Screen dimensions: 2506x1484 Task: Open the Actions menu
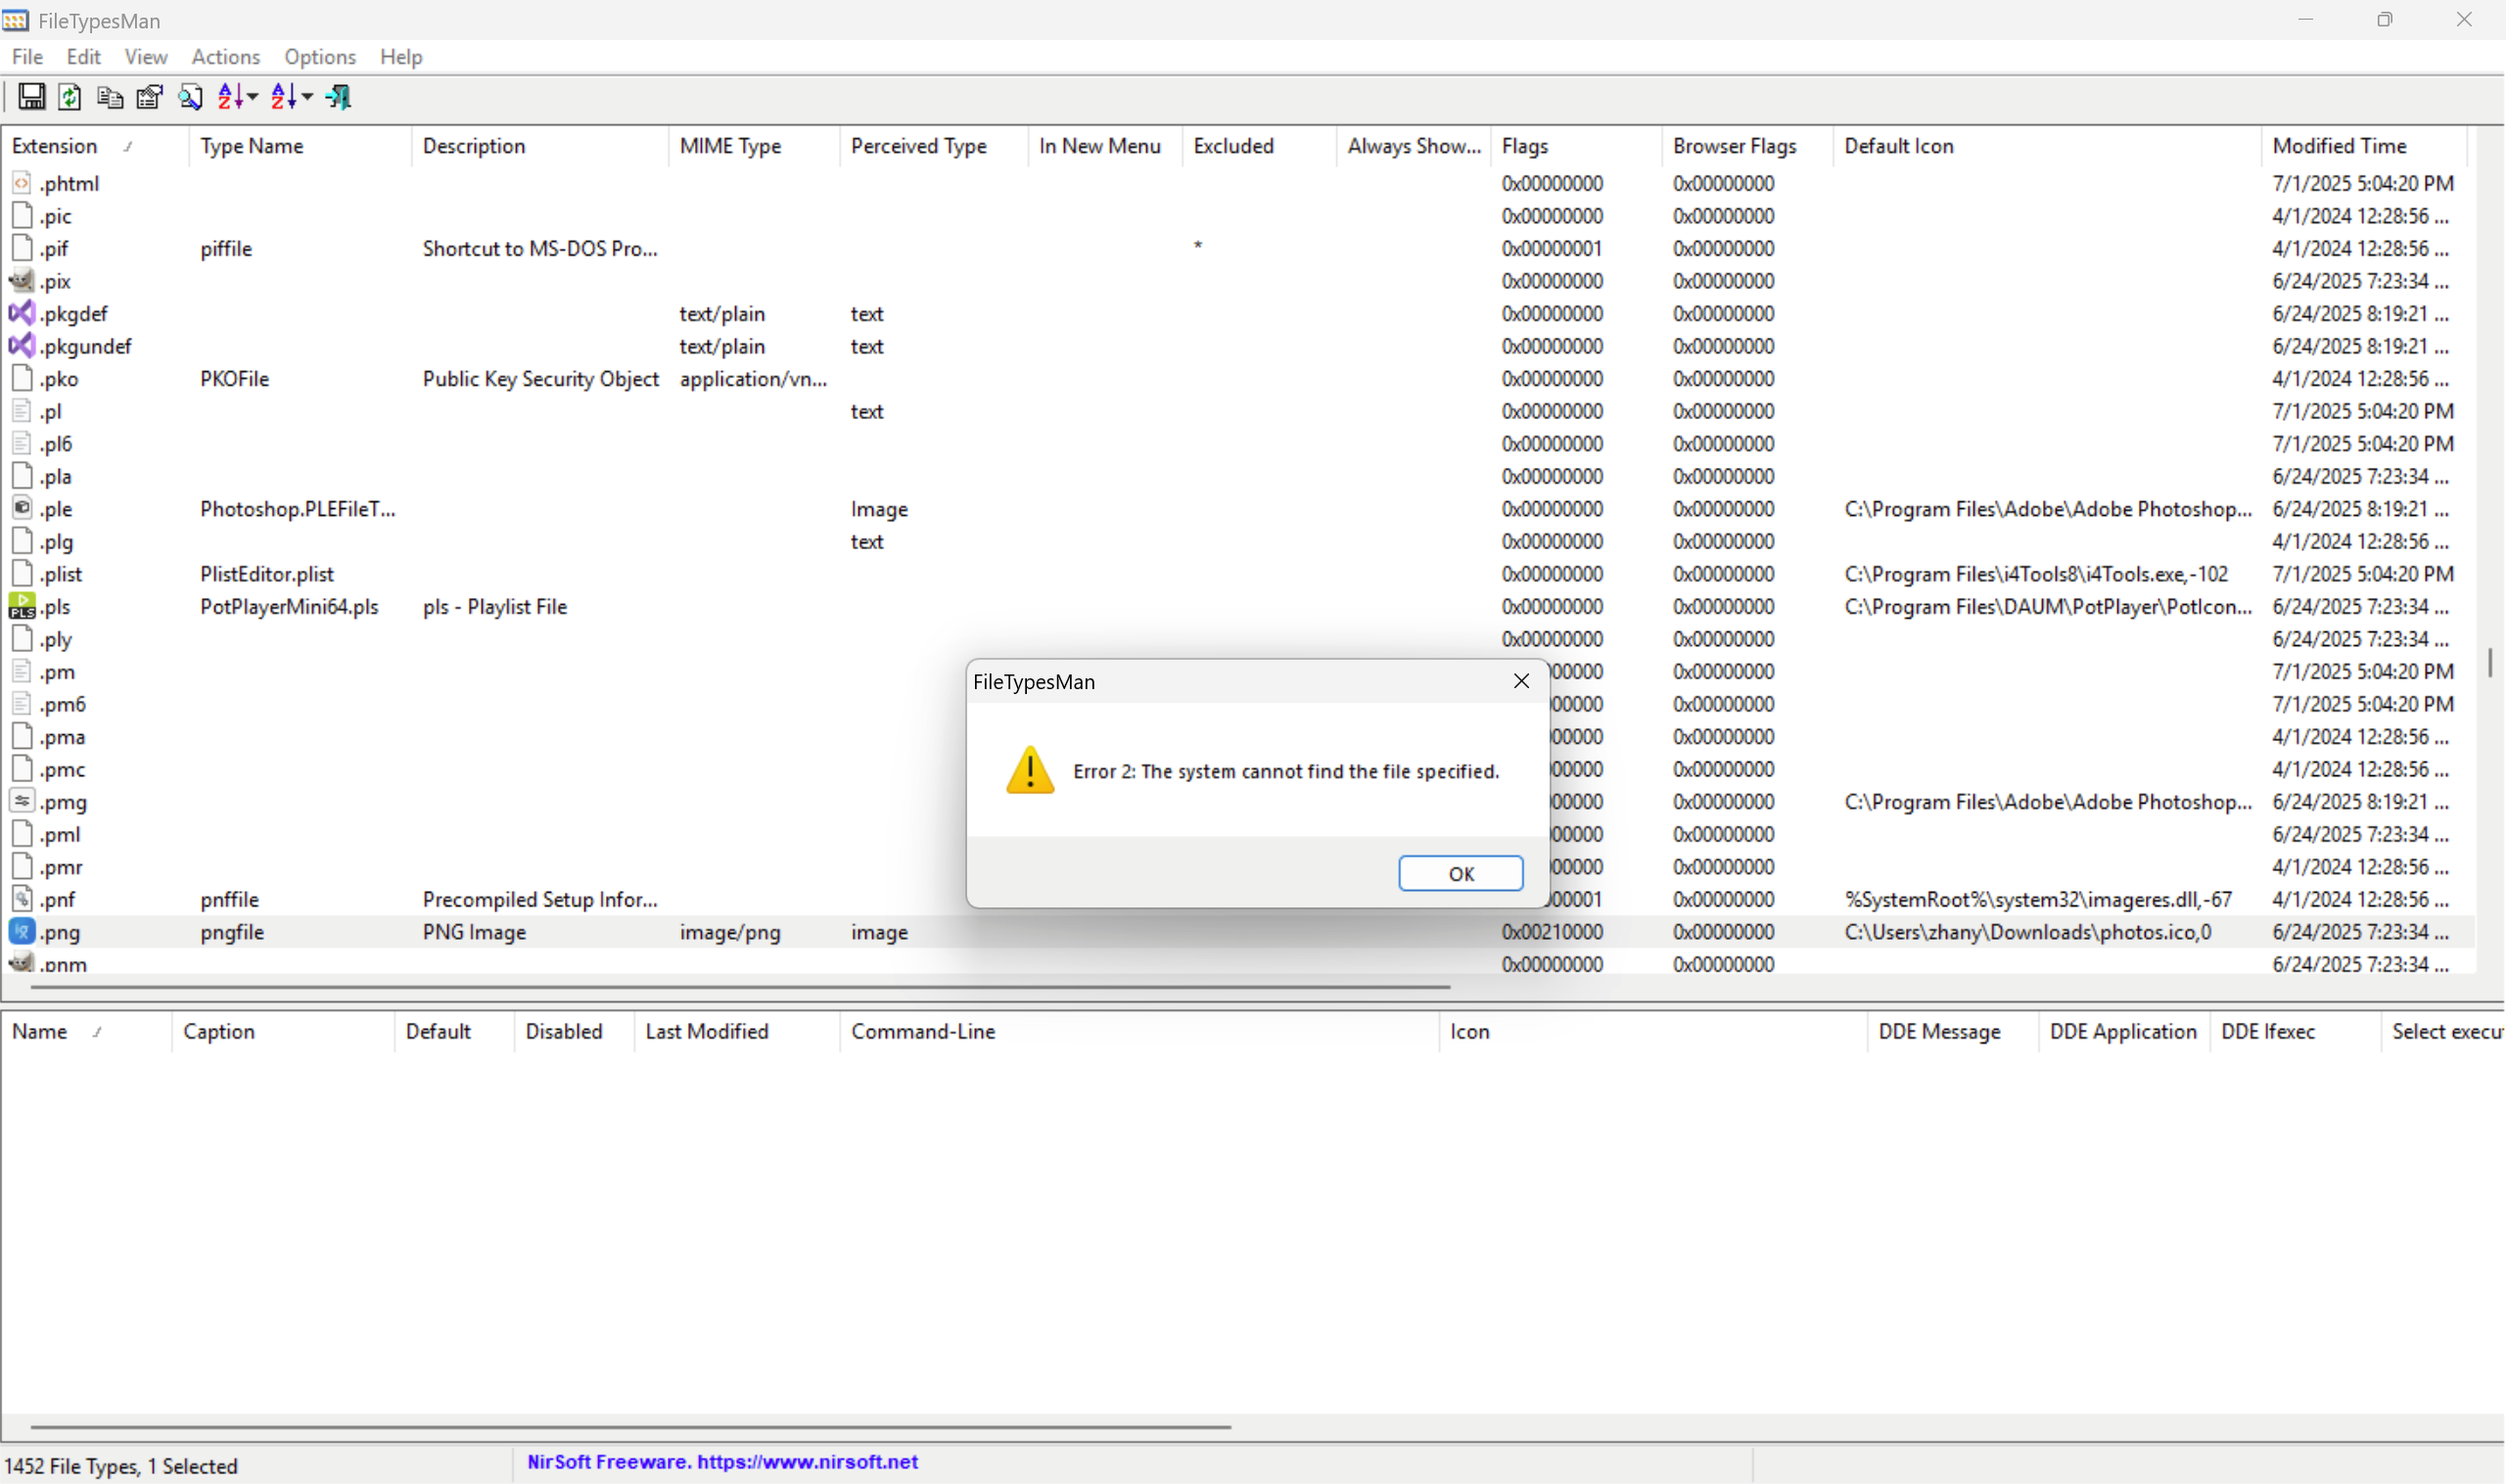tap(226, 57)
